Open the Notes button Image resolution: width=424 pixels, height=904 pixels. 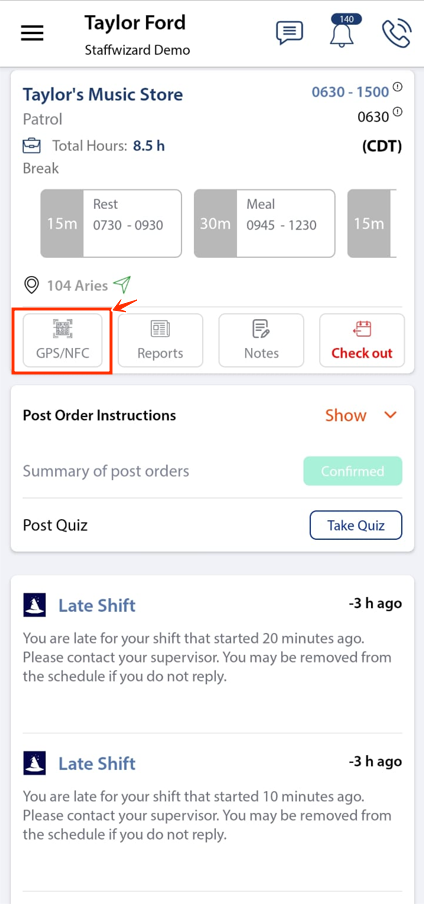(261, 340)
